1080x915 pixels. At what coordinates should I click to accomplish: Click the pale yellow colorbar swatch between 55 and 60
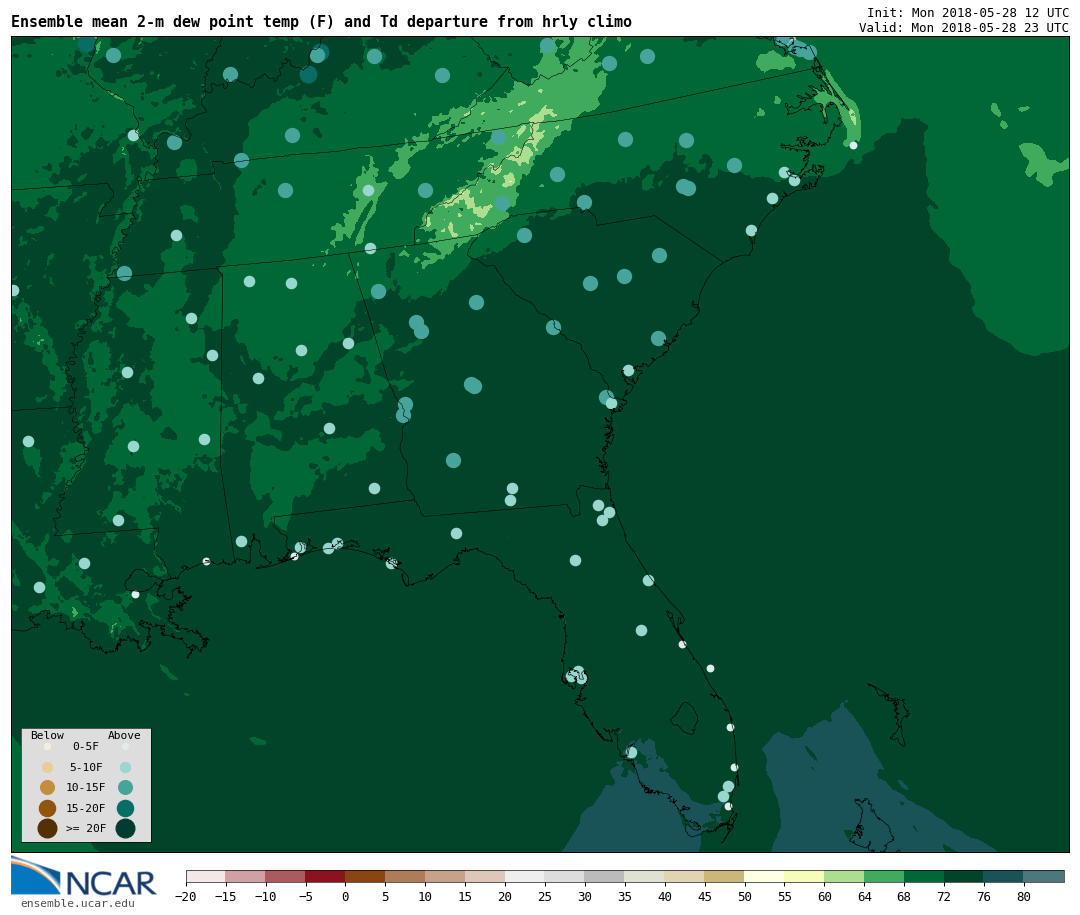pyautogui.click(x=804, y=876)
